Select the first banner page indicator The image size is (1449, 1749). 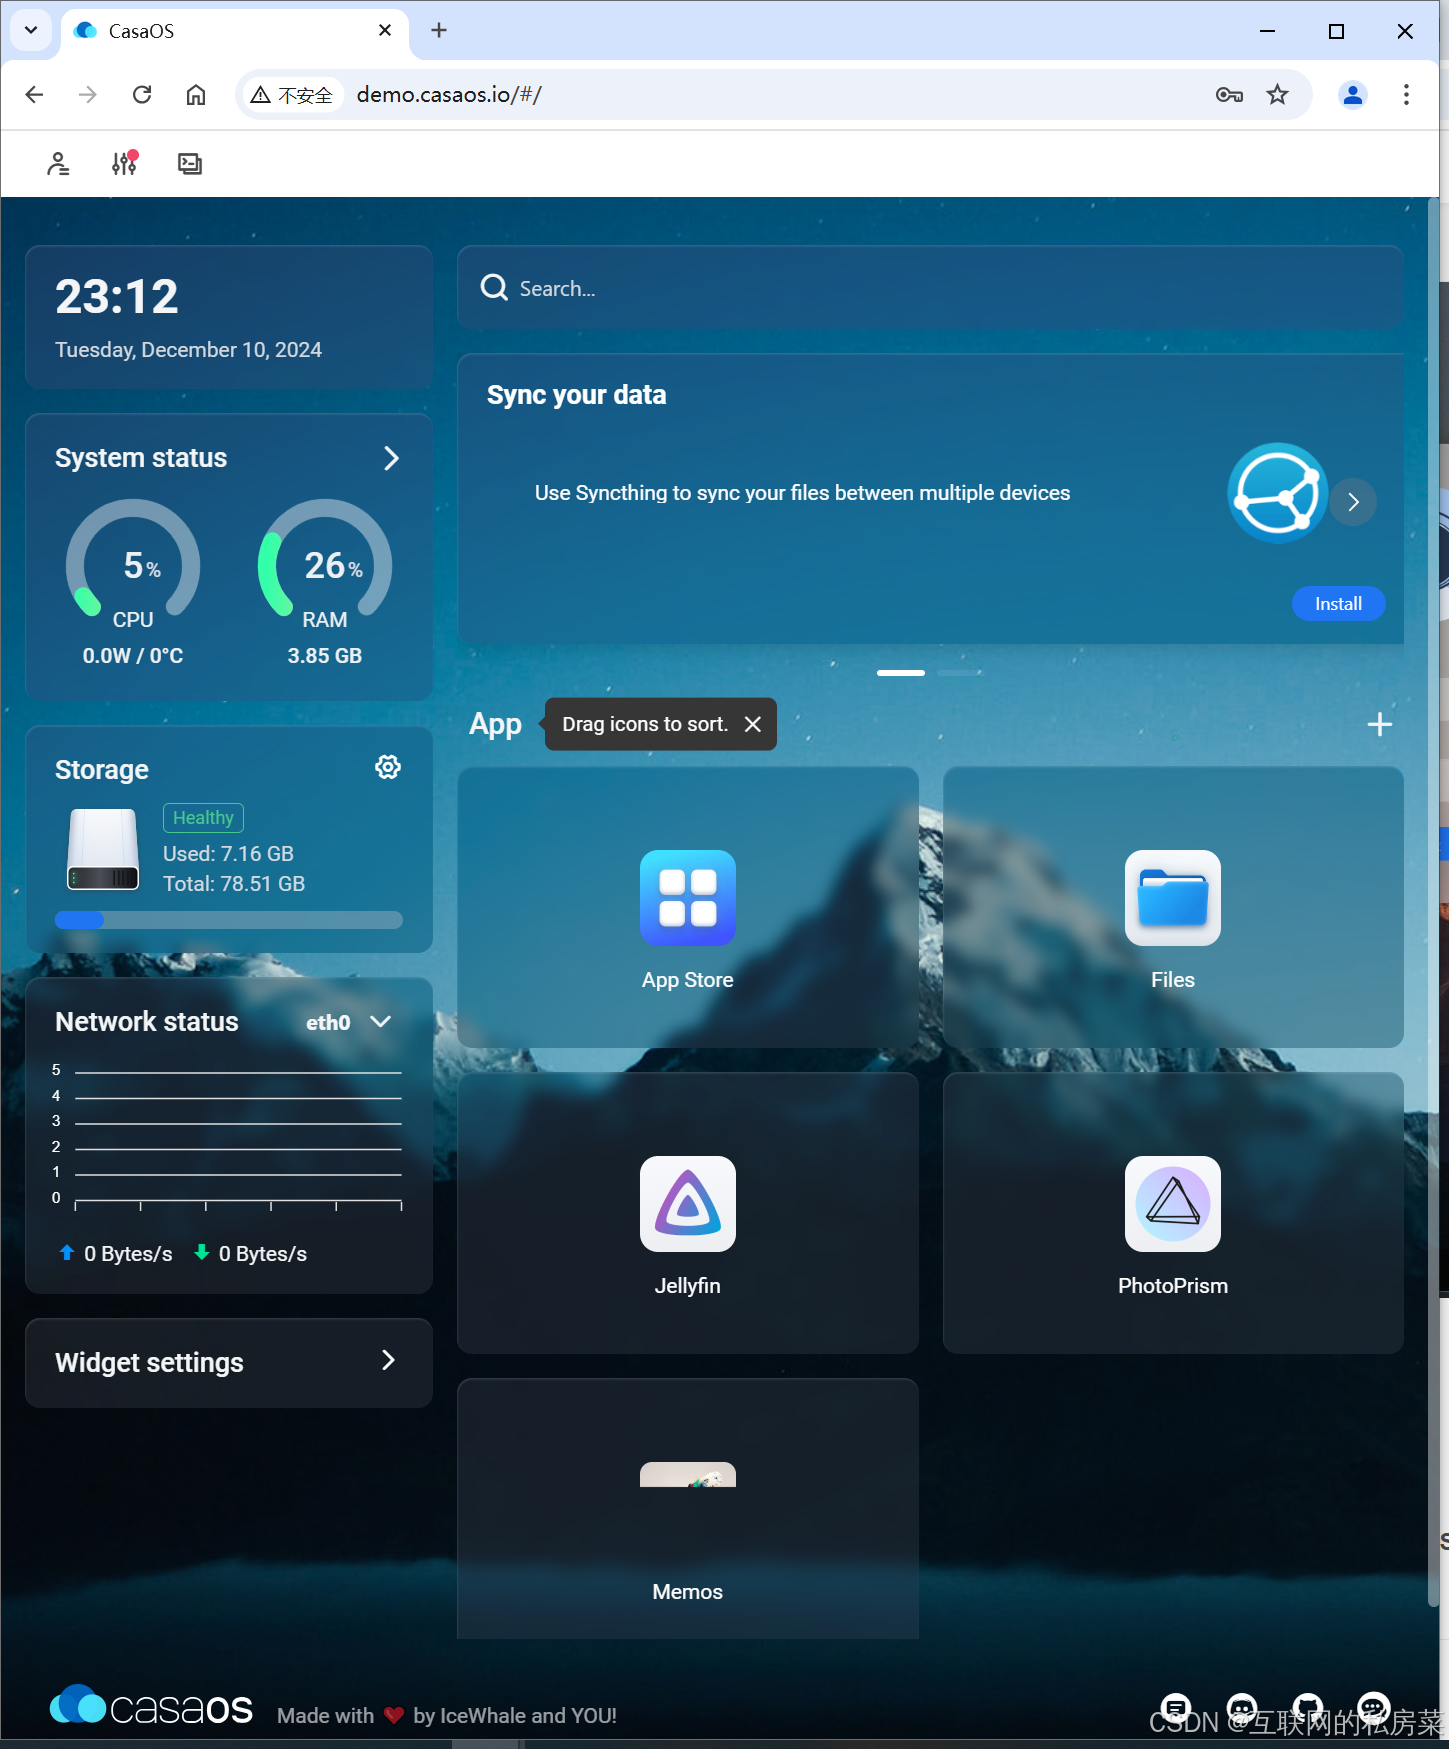[x=901, y=673]
